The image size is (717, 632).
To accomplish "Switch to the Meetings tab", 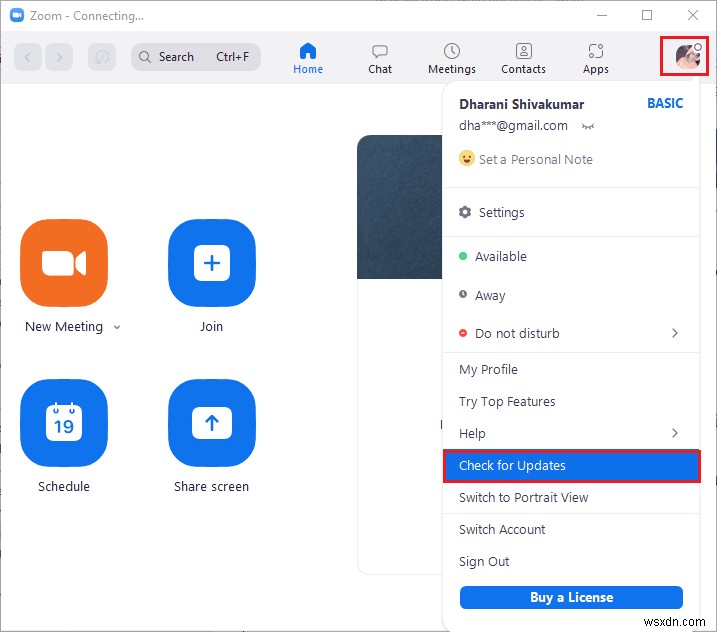I will 452,59.
